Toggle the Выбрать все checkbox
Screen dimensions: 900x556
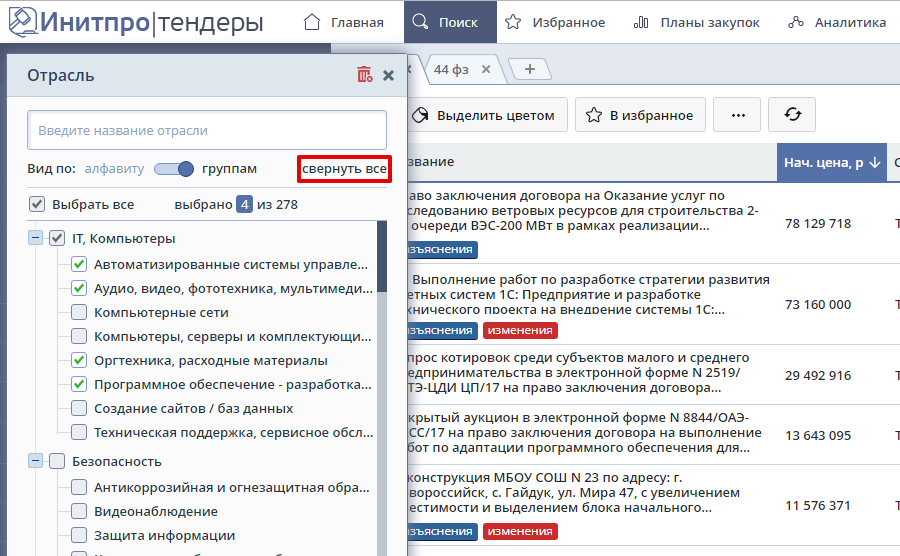[x=37, y=204]
